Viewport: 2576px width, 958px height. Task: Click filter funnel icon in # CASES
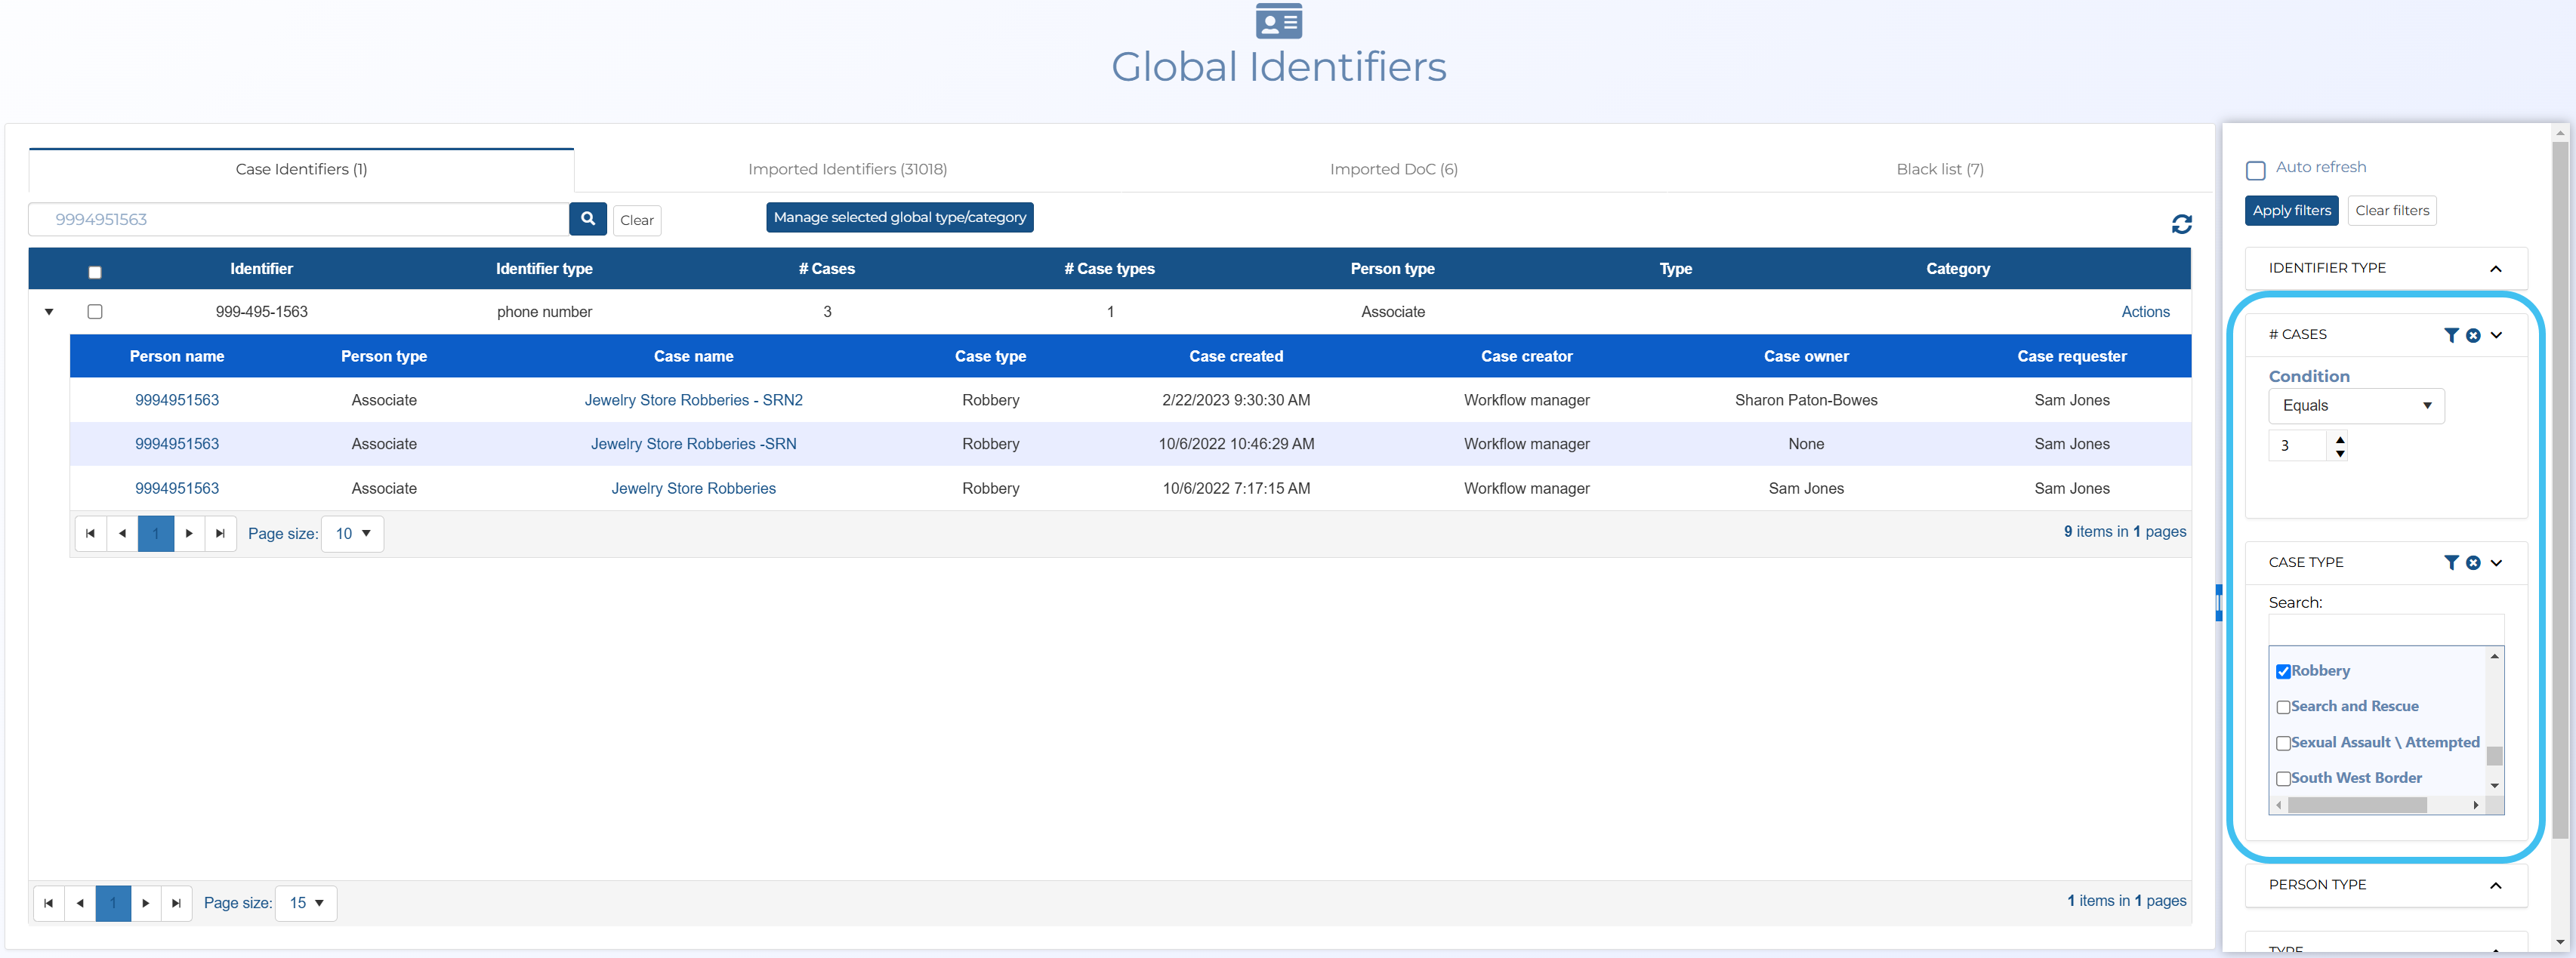2450,335
